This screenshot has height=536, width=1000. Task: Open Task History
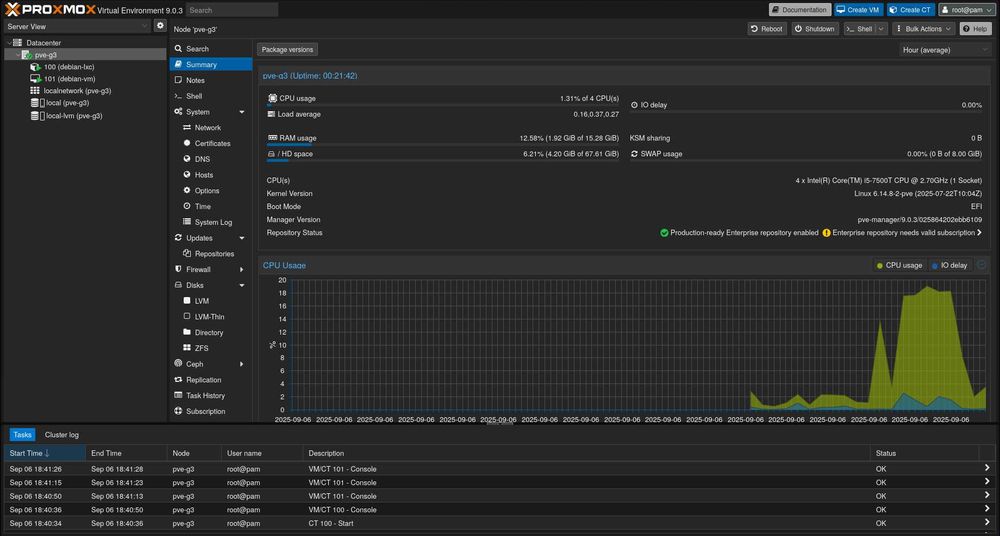(210, 396)
